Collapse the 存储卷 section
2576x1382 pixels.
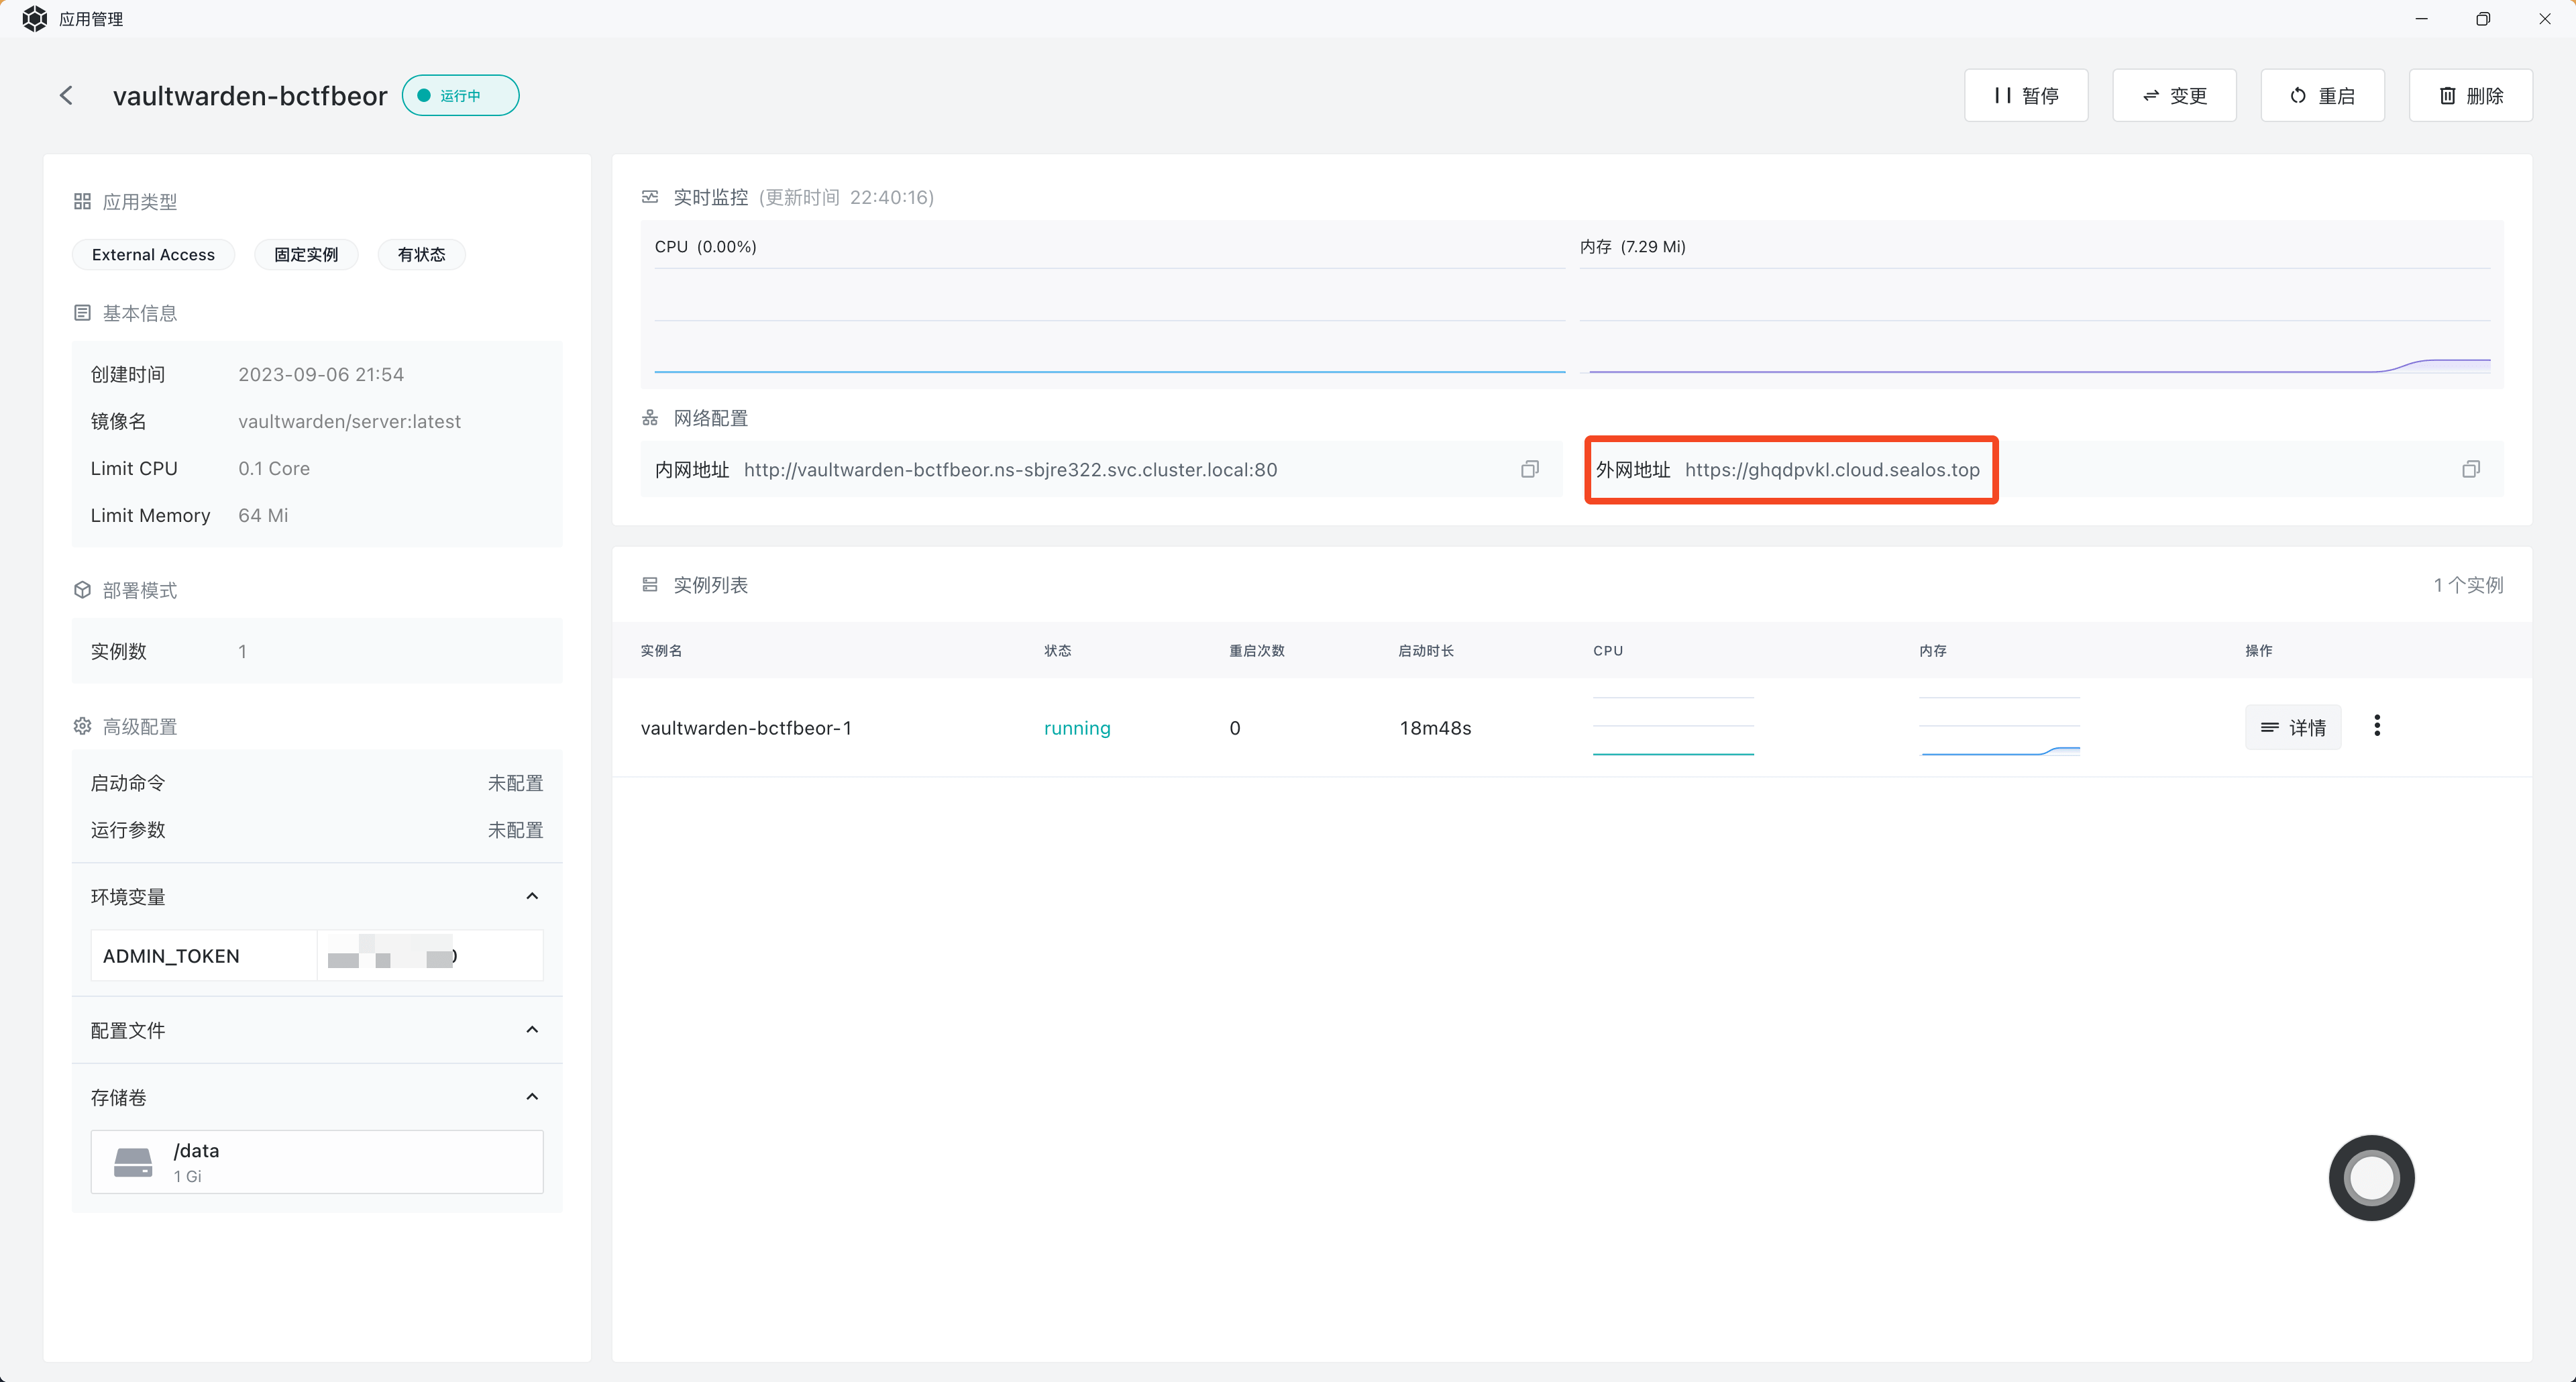[x=532, y=1097]
